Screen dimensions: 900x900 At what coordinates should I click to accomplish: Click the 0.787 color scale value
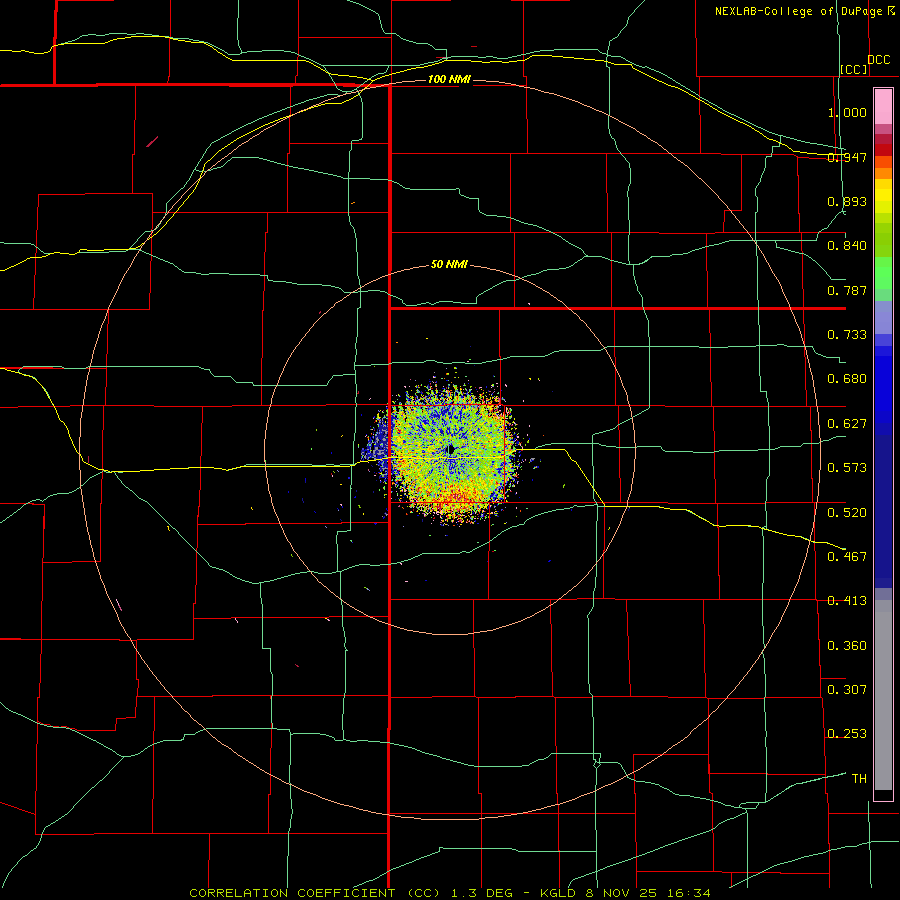tap(847, 290)
